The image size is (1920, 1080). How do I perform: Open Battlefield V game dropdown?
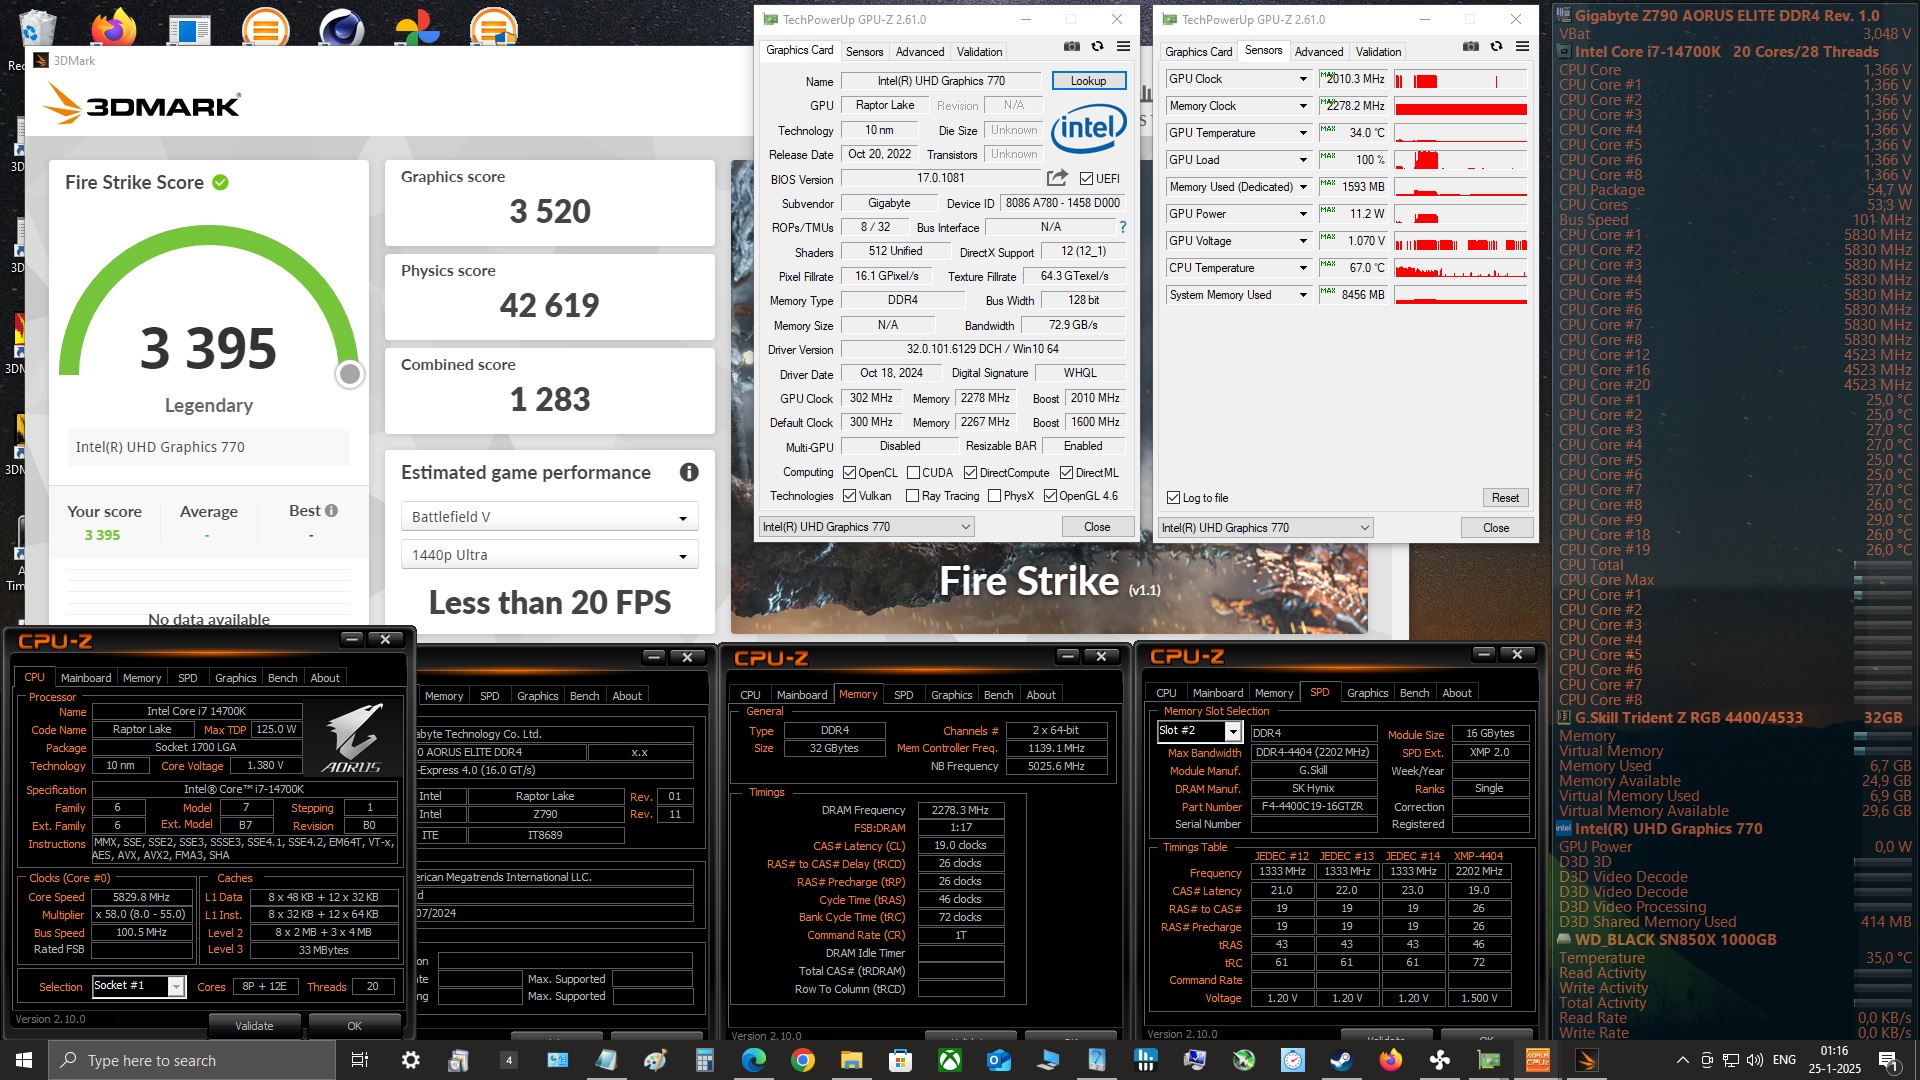click(549, 517)
